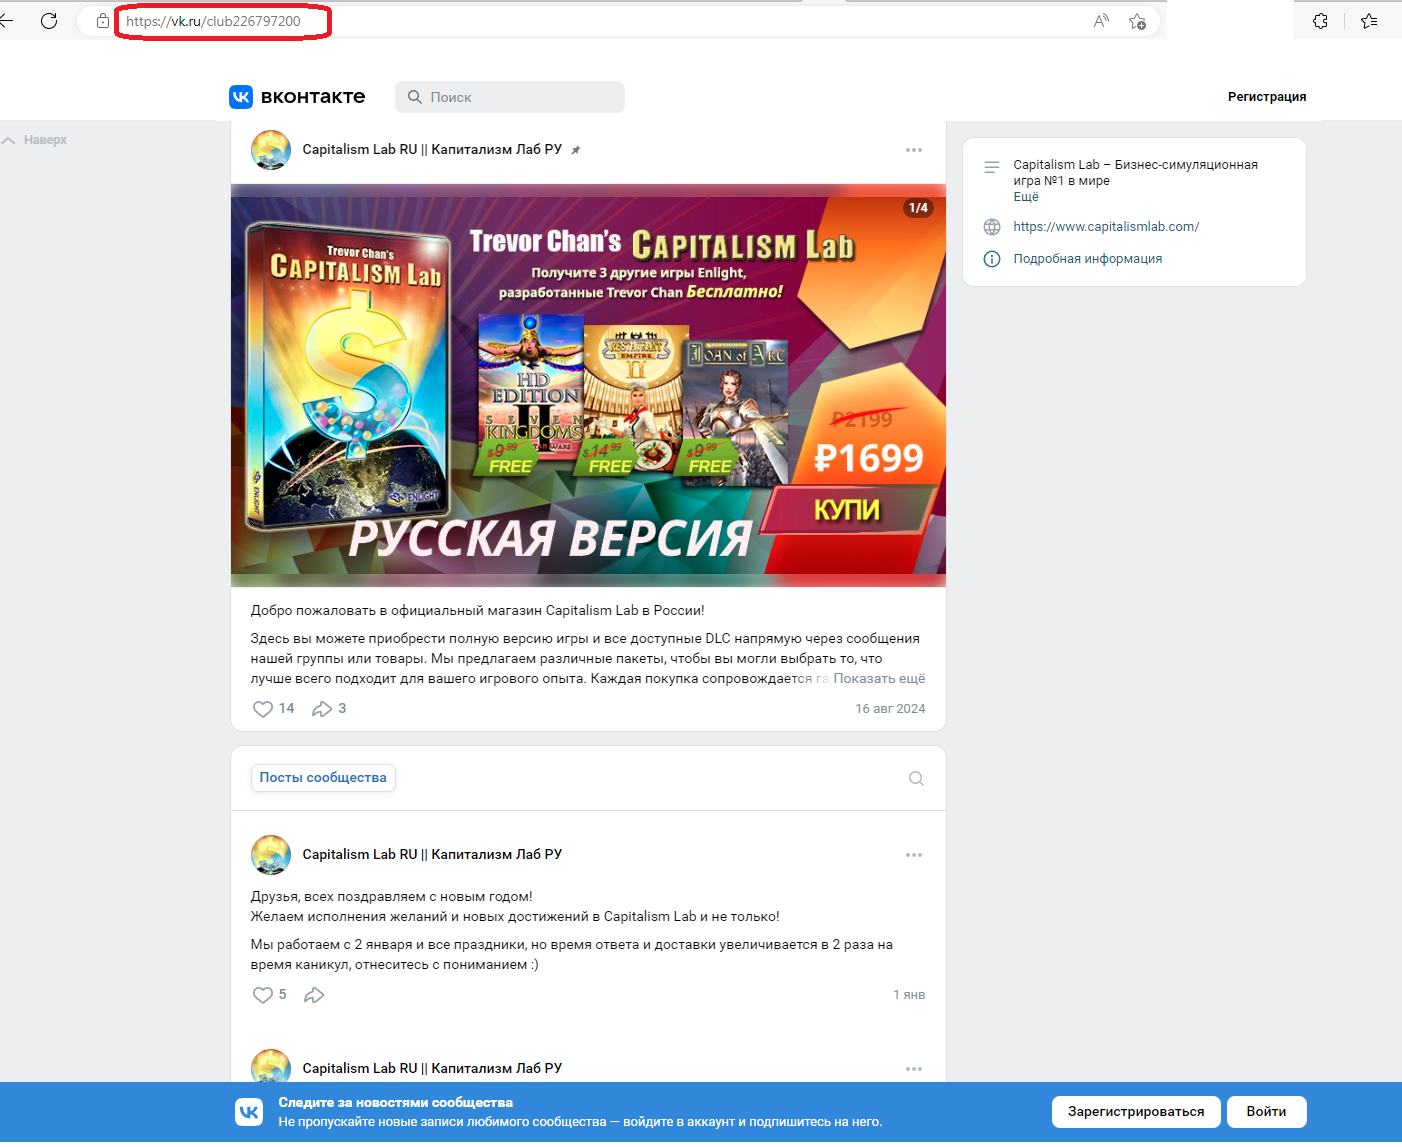The height and width of the screenshot is (1147, 1402).
Task: Click the pinned post group avatar
Action: (270, 150)
